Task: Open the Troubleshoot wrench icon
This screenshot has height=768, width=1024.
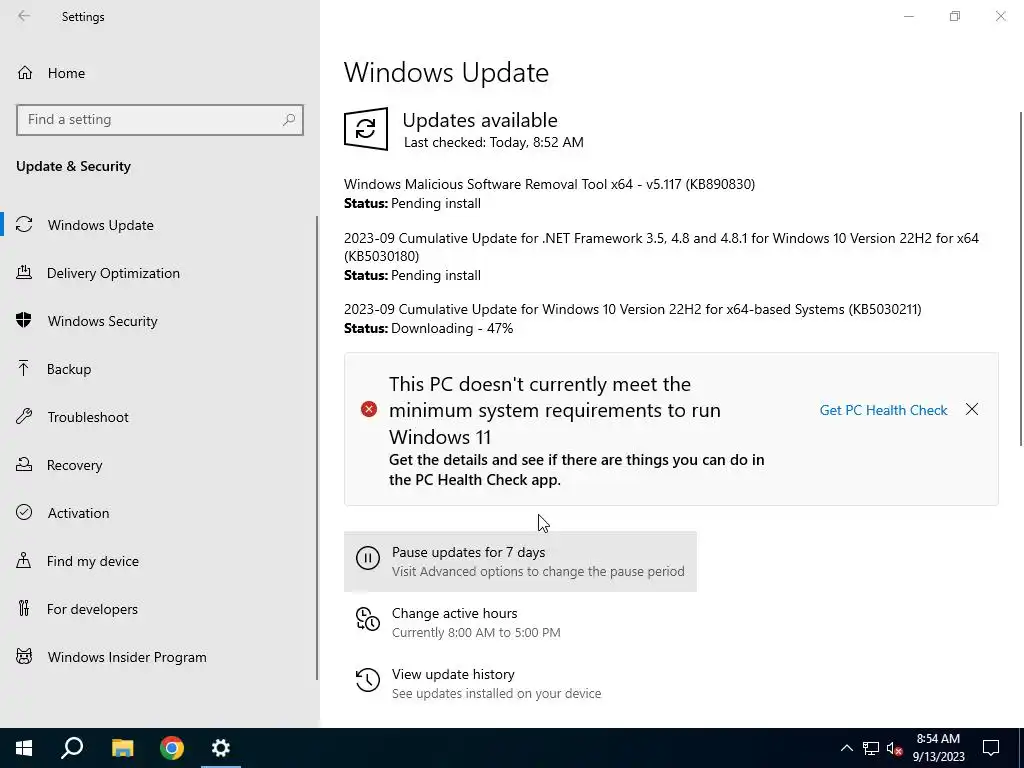Action: (24, 417)
